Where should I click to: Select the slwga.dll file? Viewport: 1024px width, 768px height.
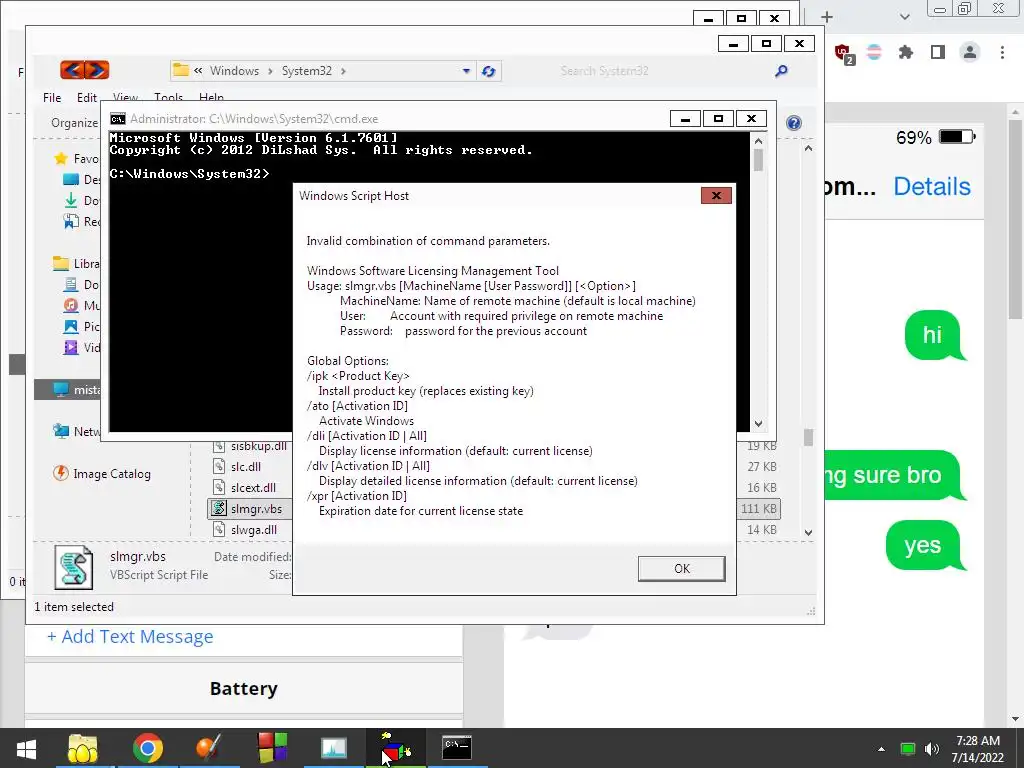(253, 530)
